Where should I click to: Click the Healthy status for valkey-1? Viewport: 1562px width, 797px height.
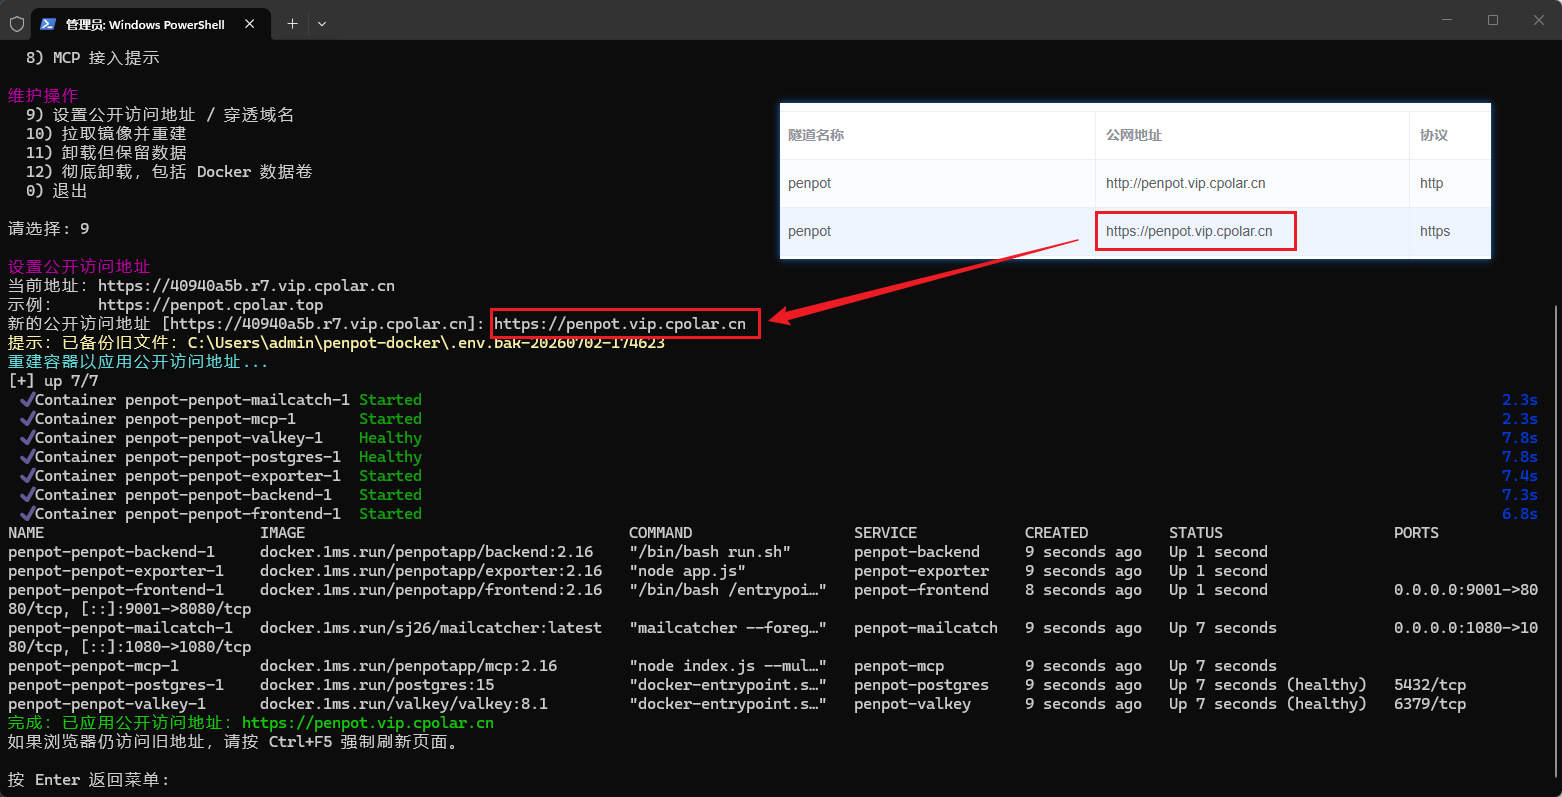tap(390, 438)
